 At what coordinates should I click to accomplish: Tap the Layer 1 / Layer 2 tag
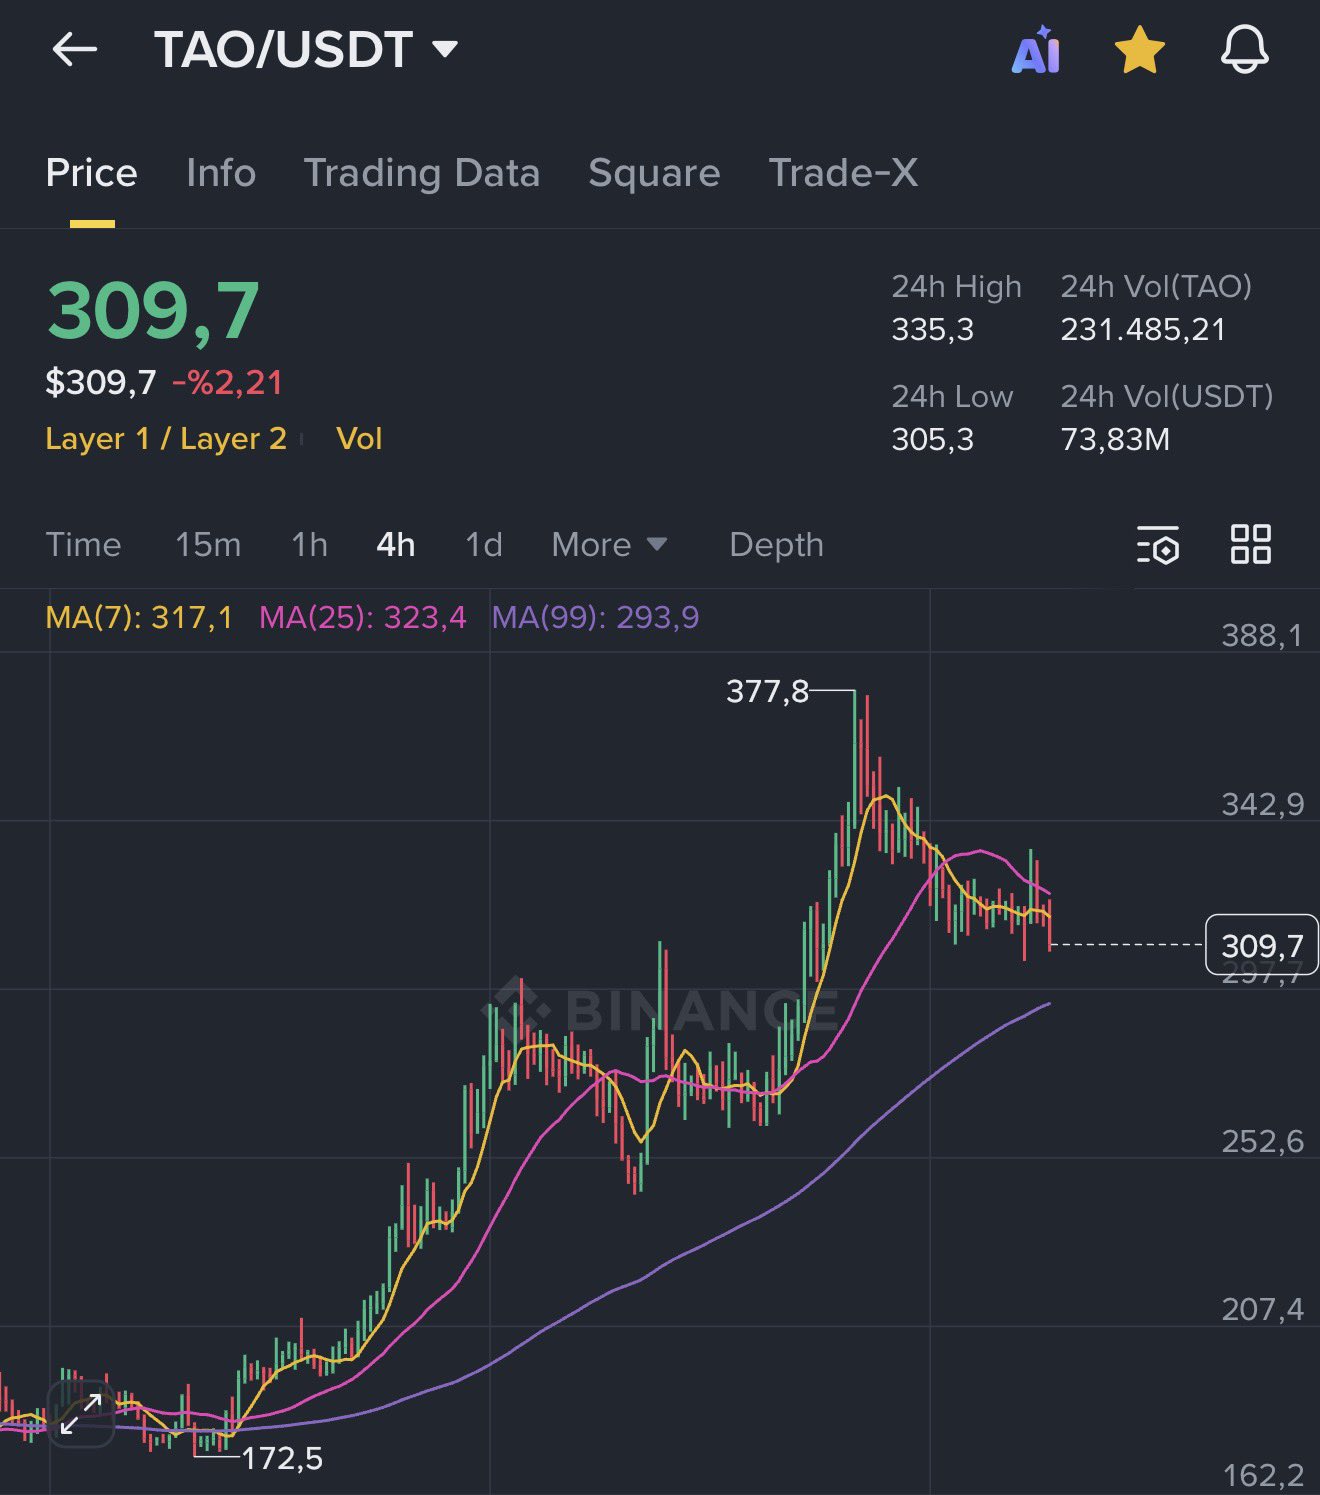[x=166, y=439]
